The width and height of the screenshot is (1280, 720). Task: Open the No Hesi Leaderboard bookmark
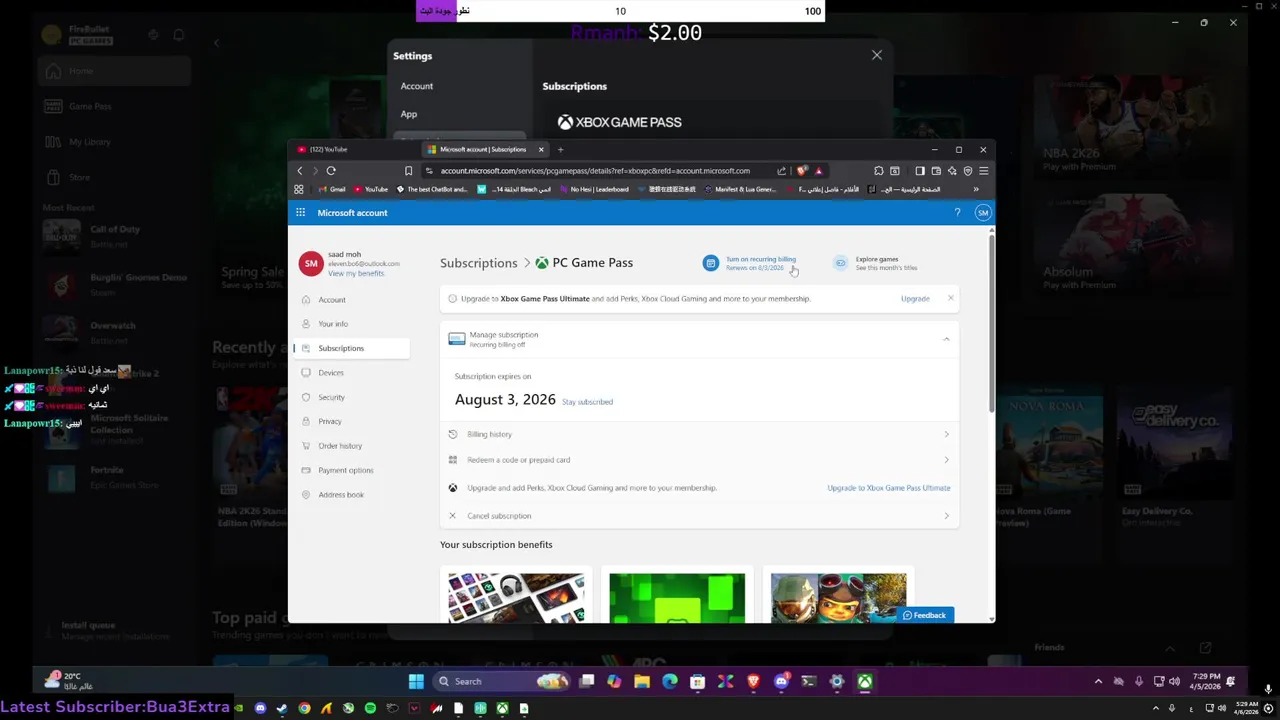[594, 189]
